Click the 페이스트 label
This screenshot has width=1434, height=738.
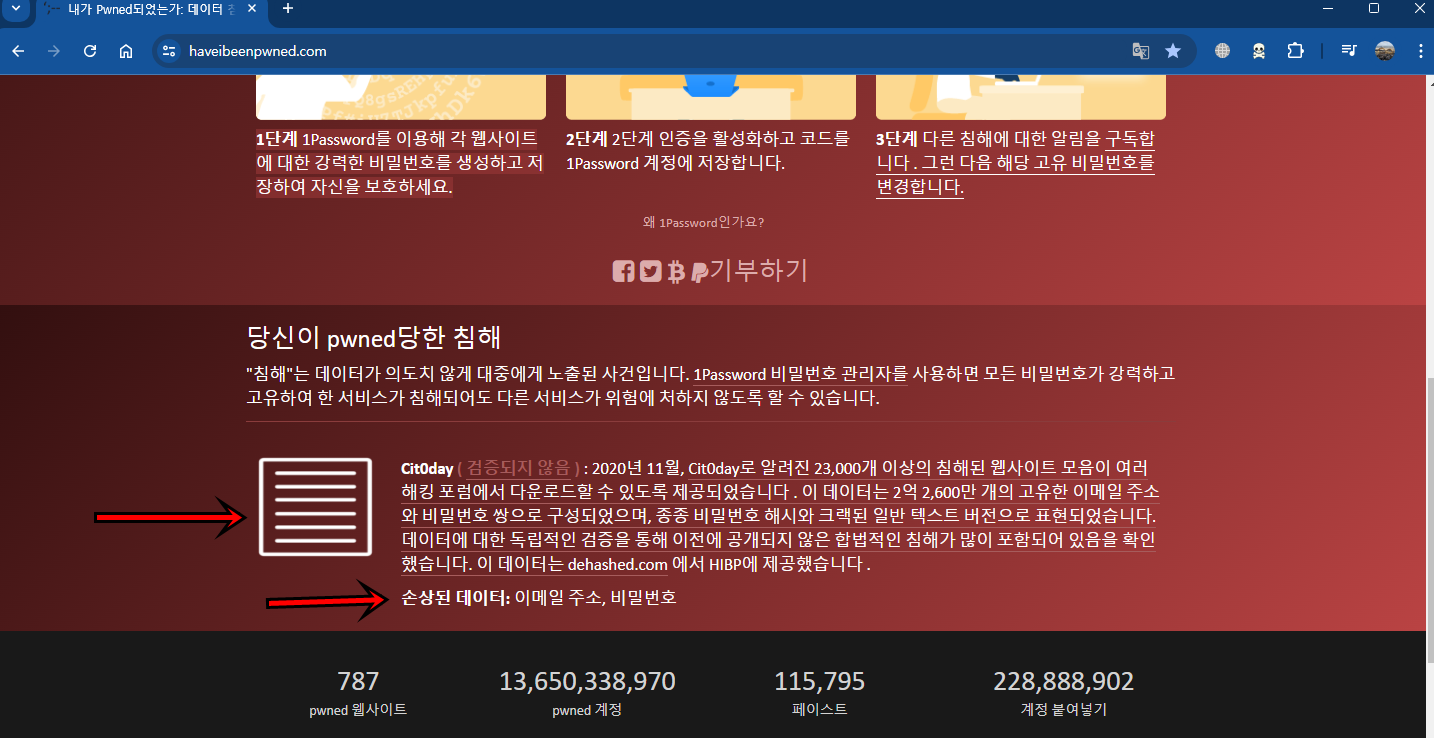pos(820,710)
